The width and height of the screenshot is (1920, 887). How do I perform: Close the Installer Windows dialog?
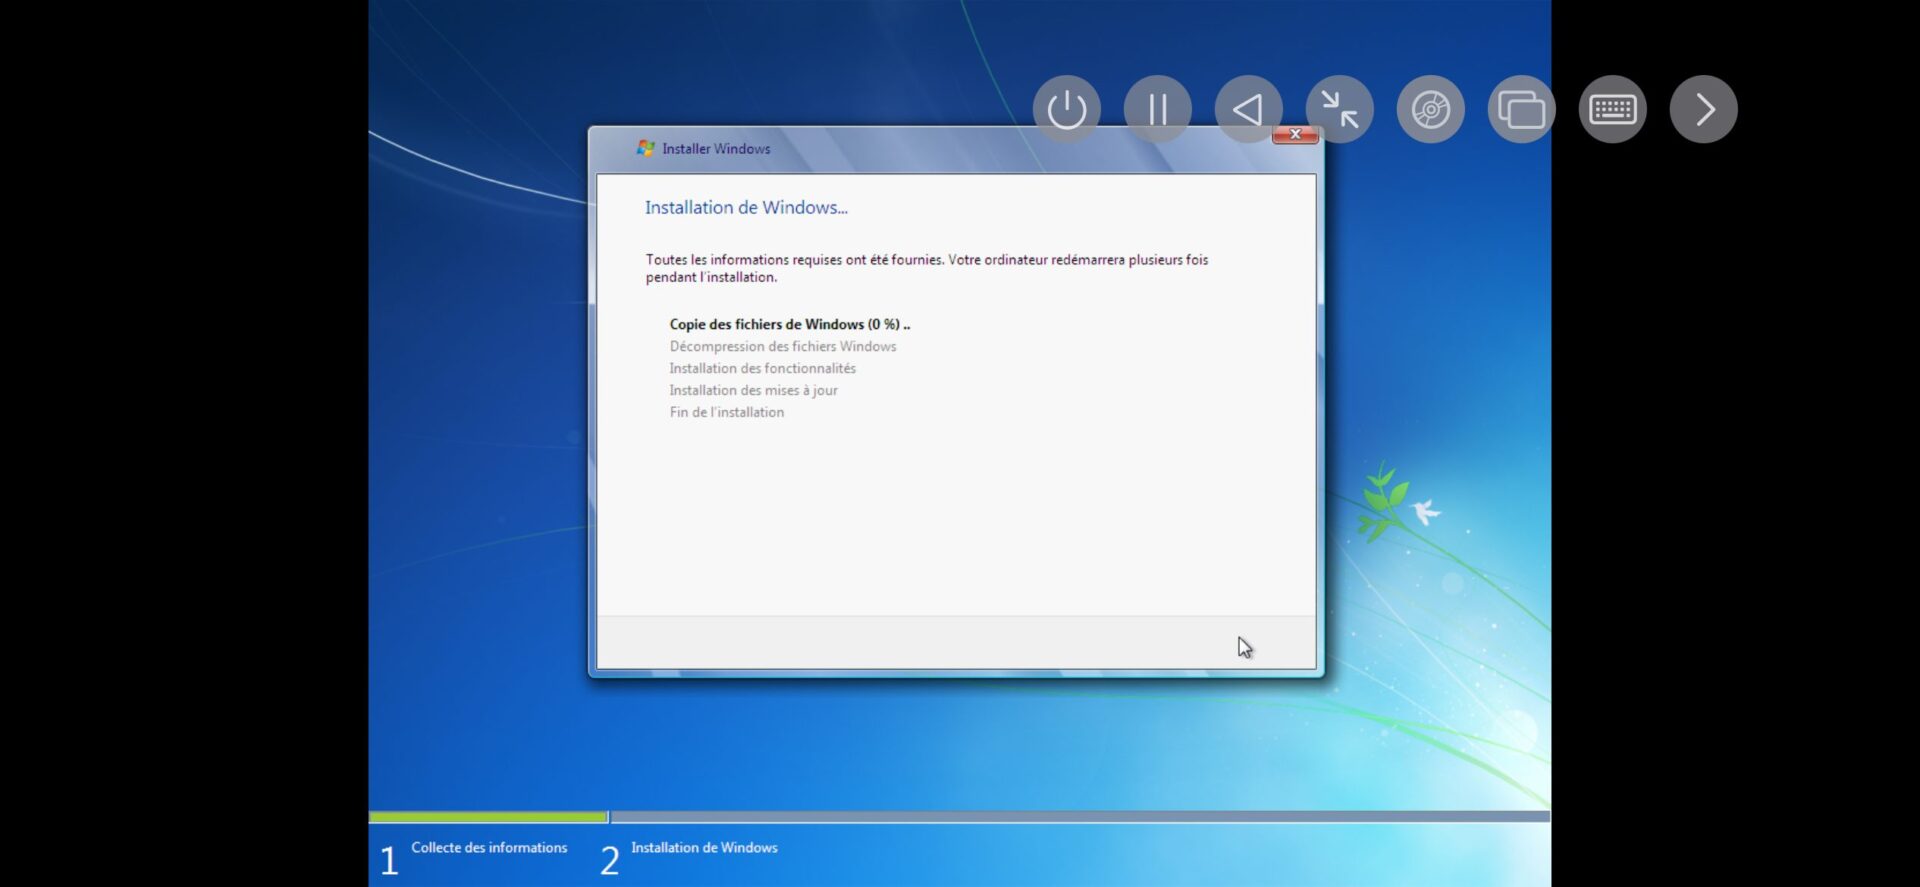pos(1295,134)
